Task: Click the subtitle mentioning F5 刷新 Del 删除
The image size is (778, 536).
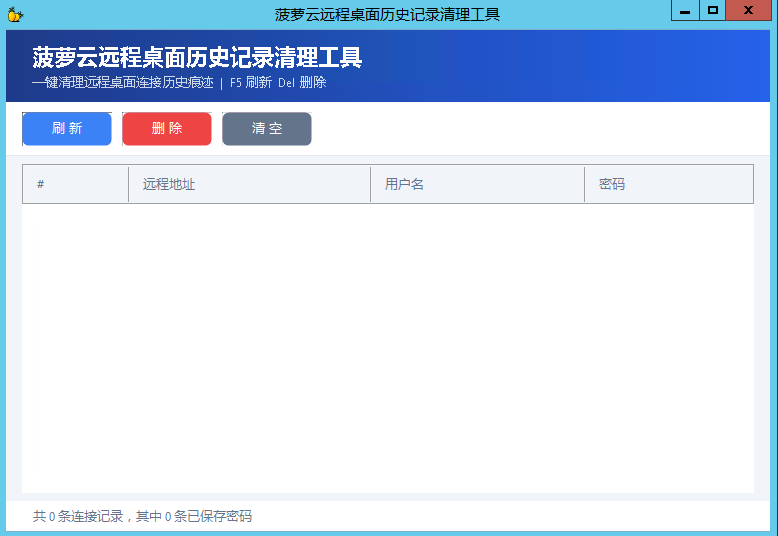Action: (179, 82)
